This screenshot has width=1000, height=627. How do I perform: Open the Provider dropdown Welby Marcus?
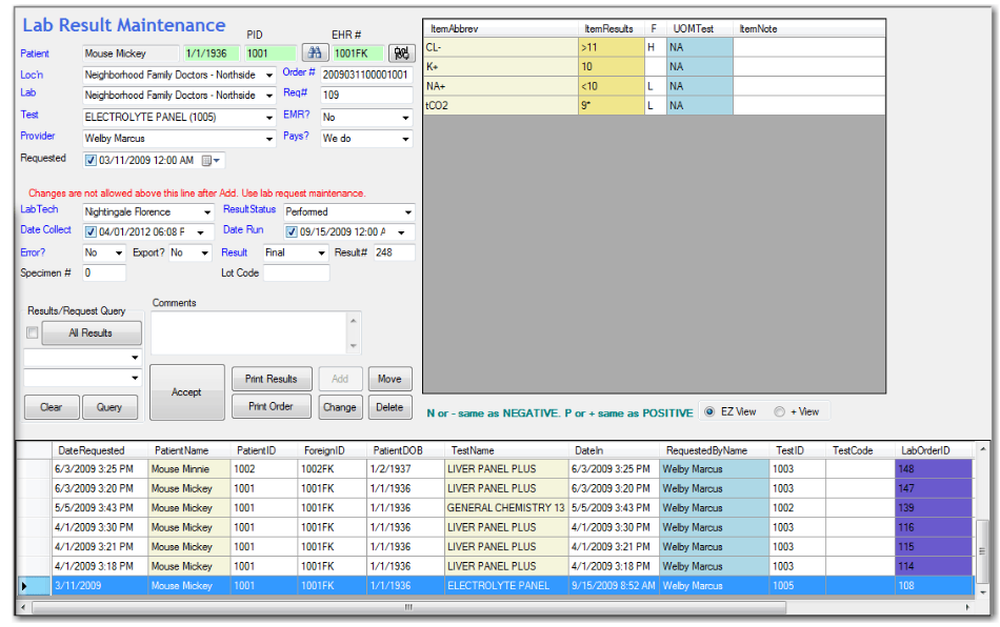point(269,139)
